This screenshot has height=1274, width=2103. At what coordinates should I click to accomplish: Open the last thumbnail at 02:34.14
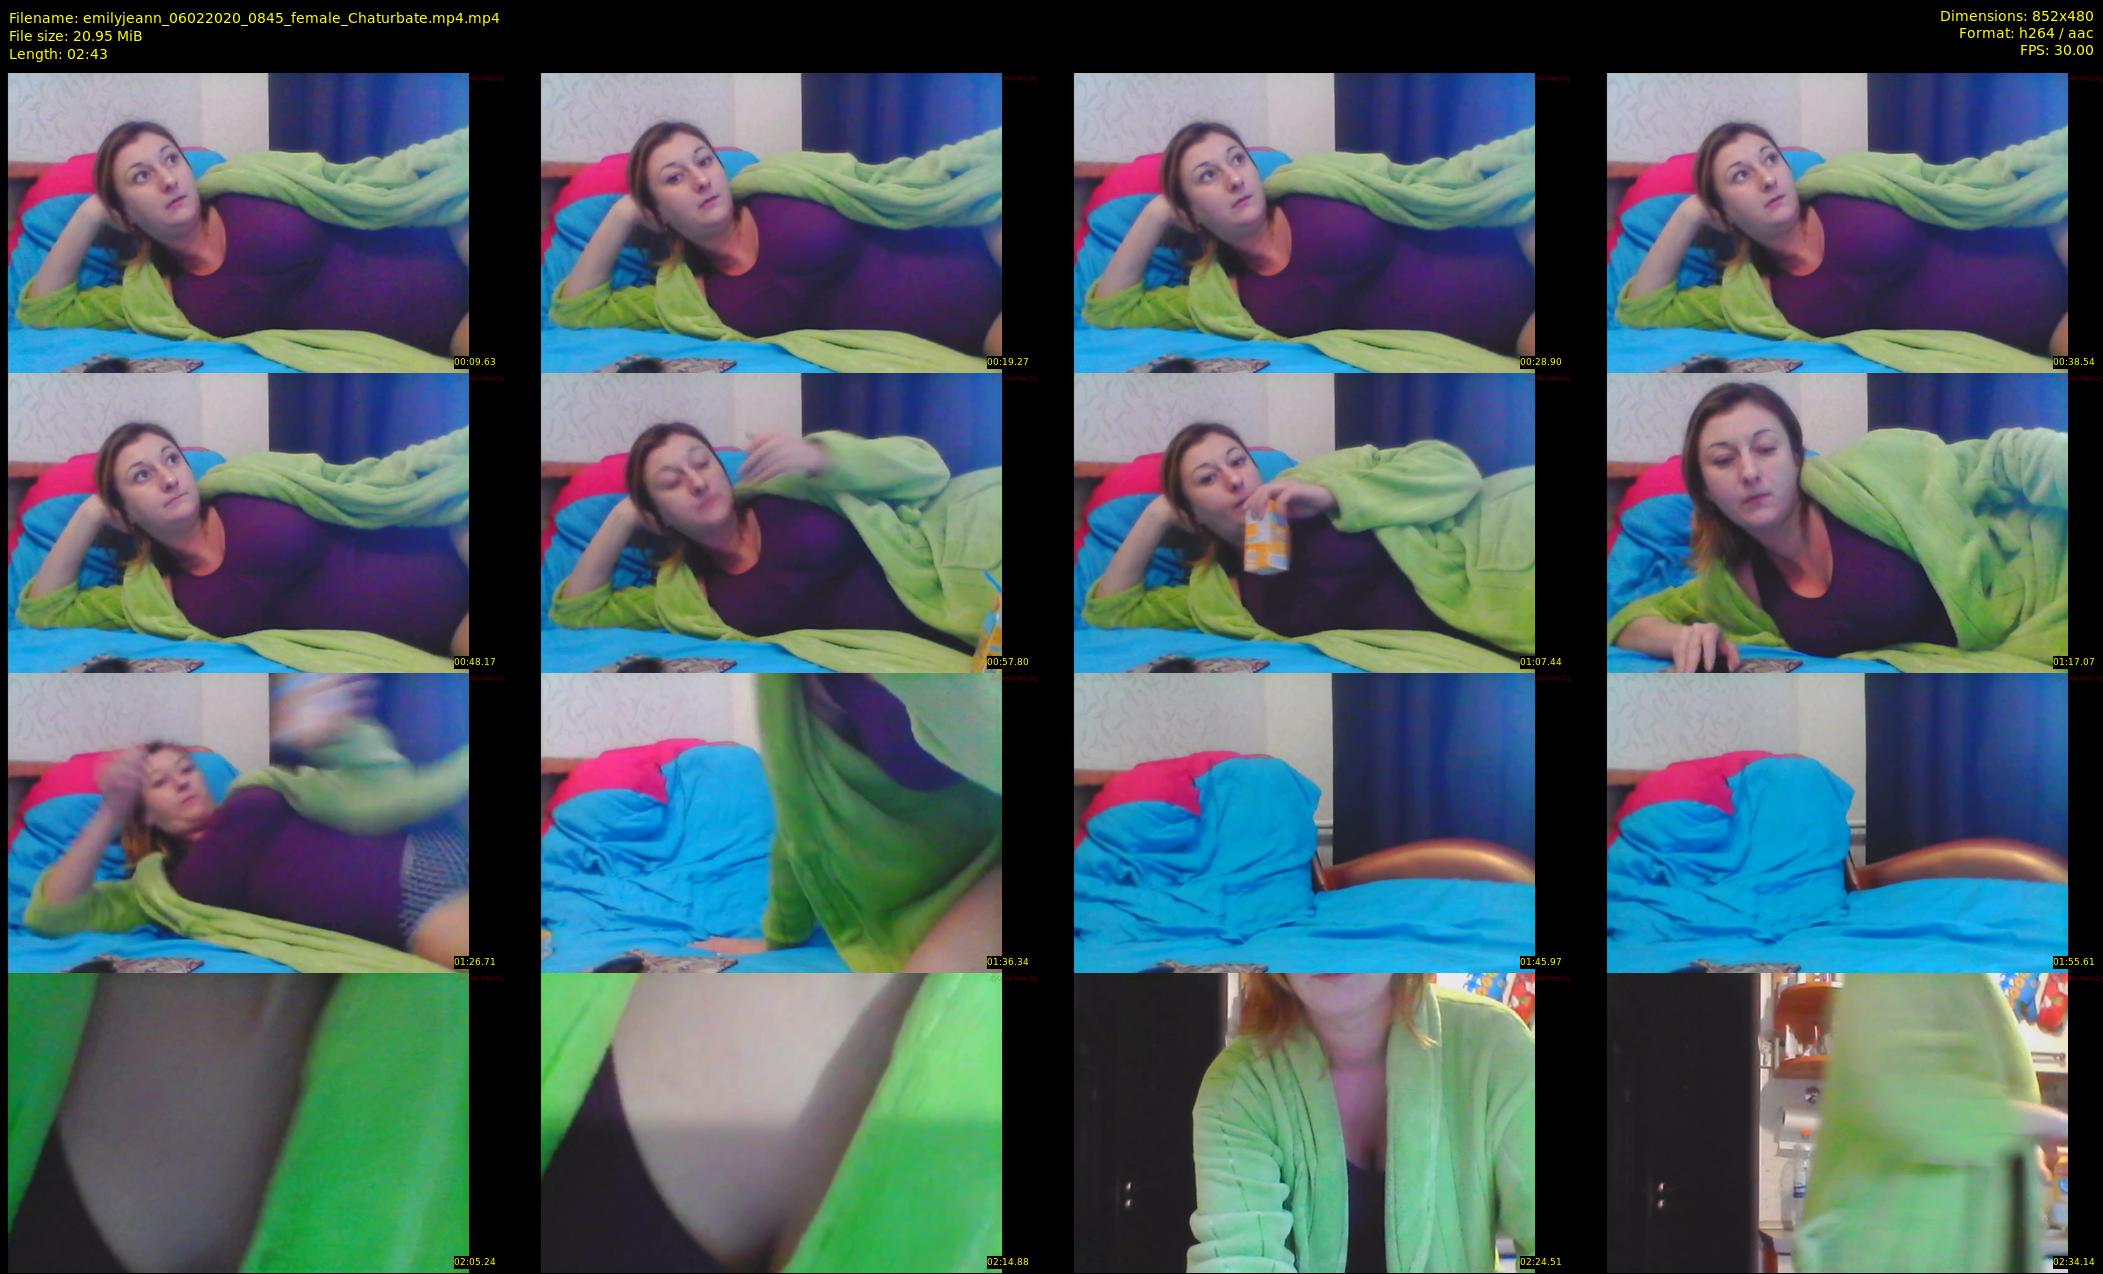pos(1837,1122)
